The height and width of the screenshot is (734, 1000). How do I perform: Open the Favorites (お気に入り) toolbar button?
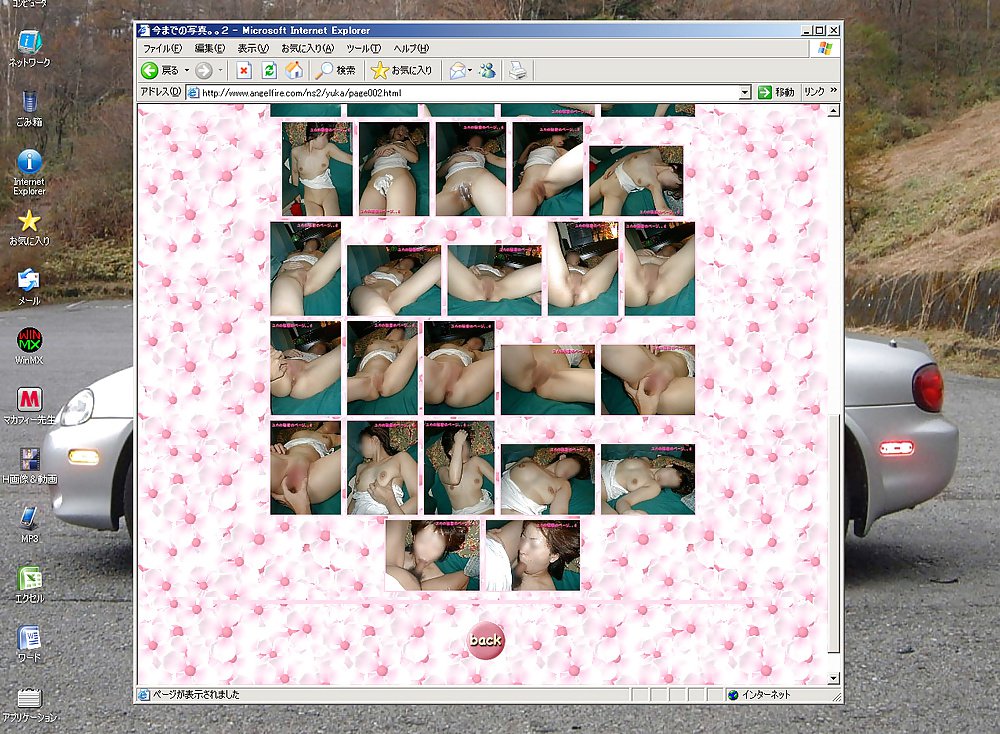click(x=402, y=70)
